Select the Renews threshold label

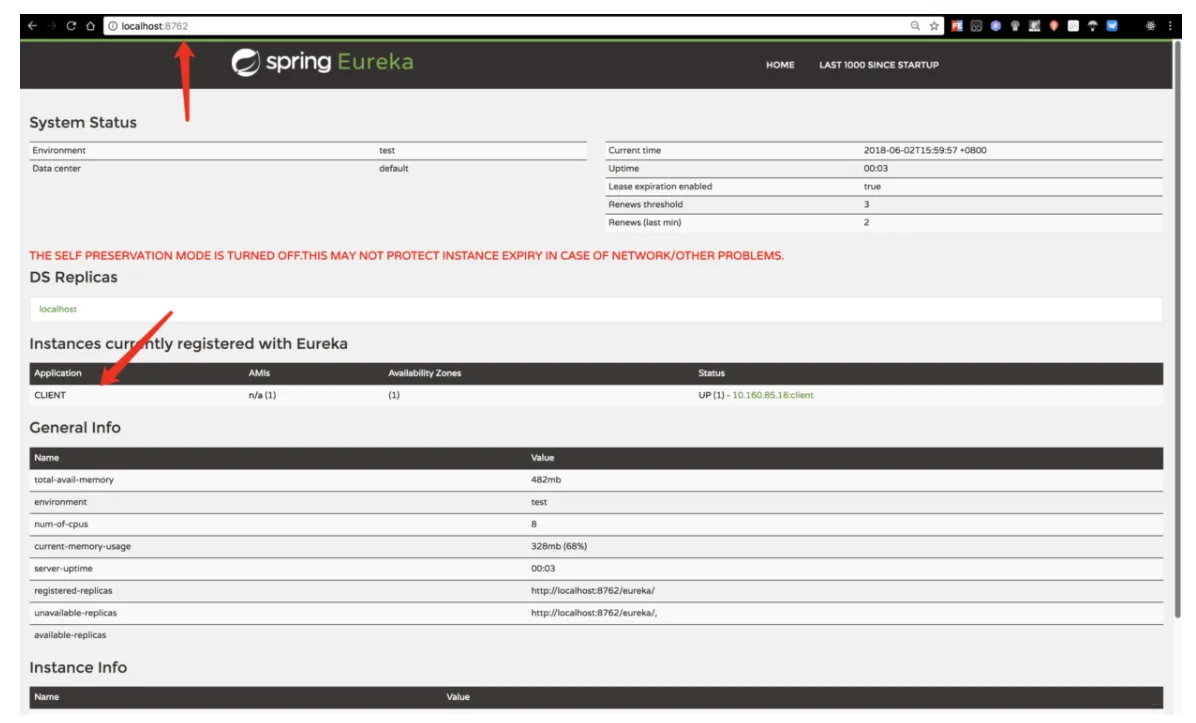coord(645,204)
